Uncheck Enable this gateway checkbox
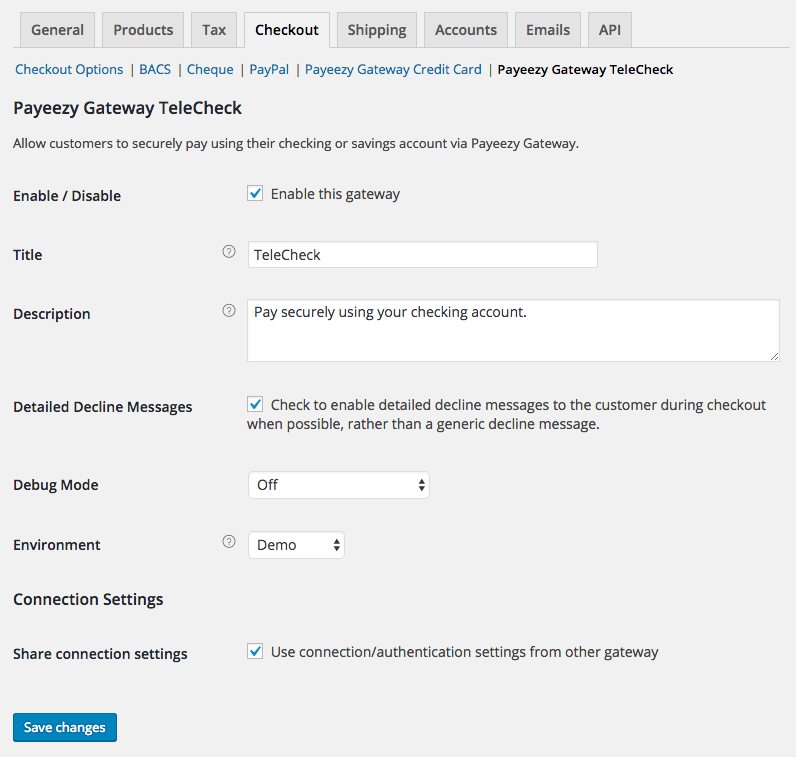Screen dimensions: 796x757 pos(255,193)
